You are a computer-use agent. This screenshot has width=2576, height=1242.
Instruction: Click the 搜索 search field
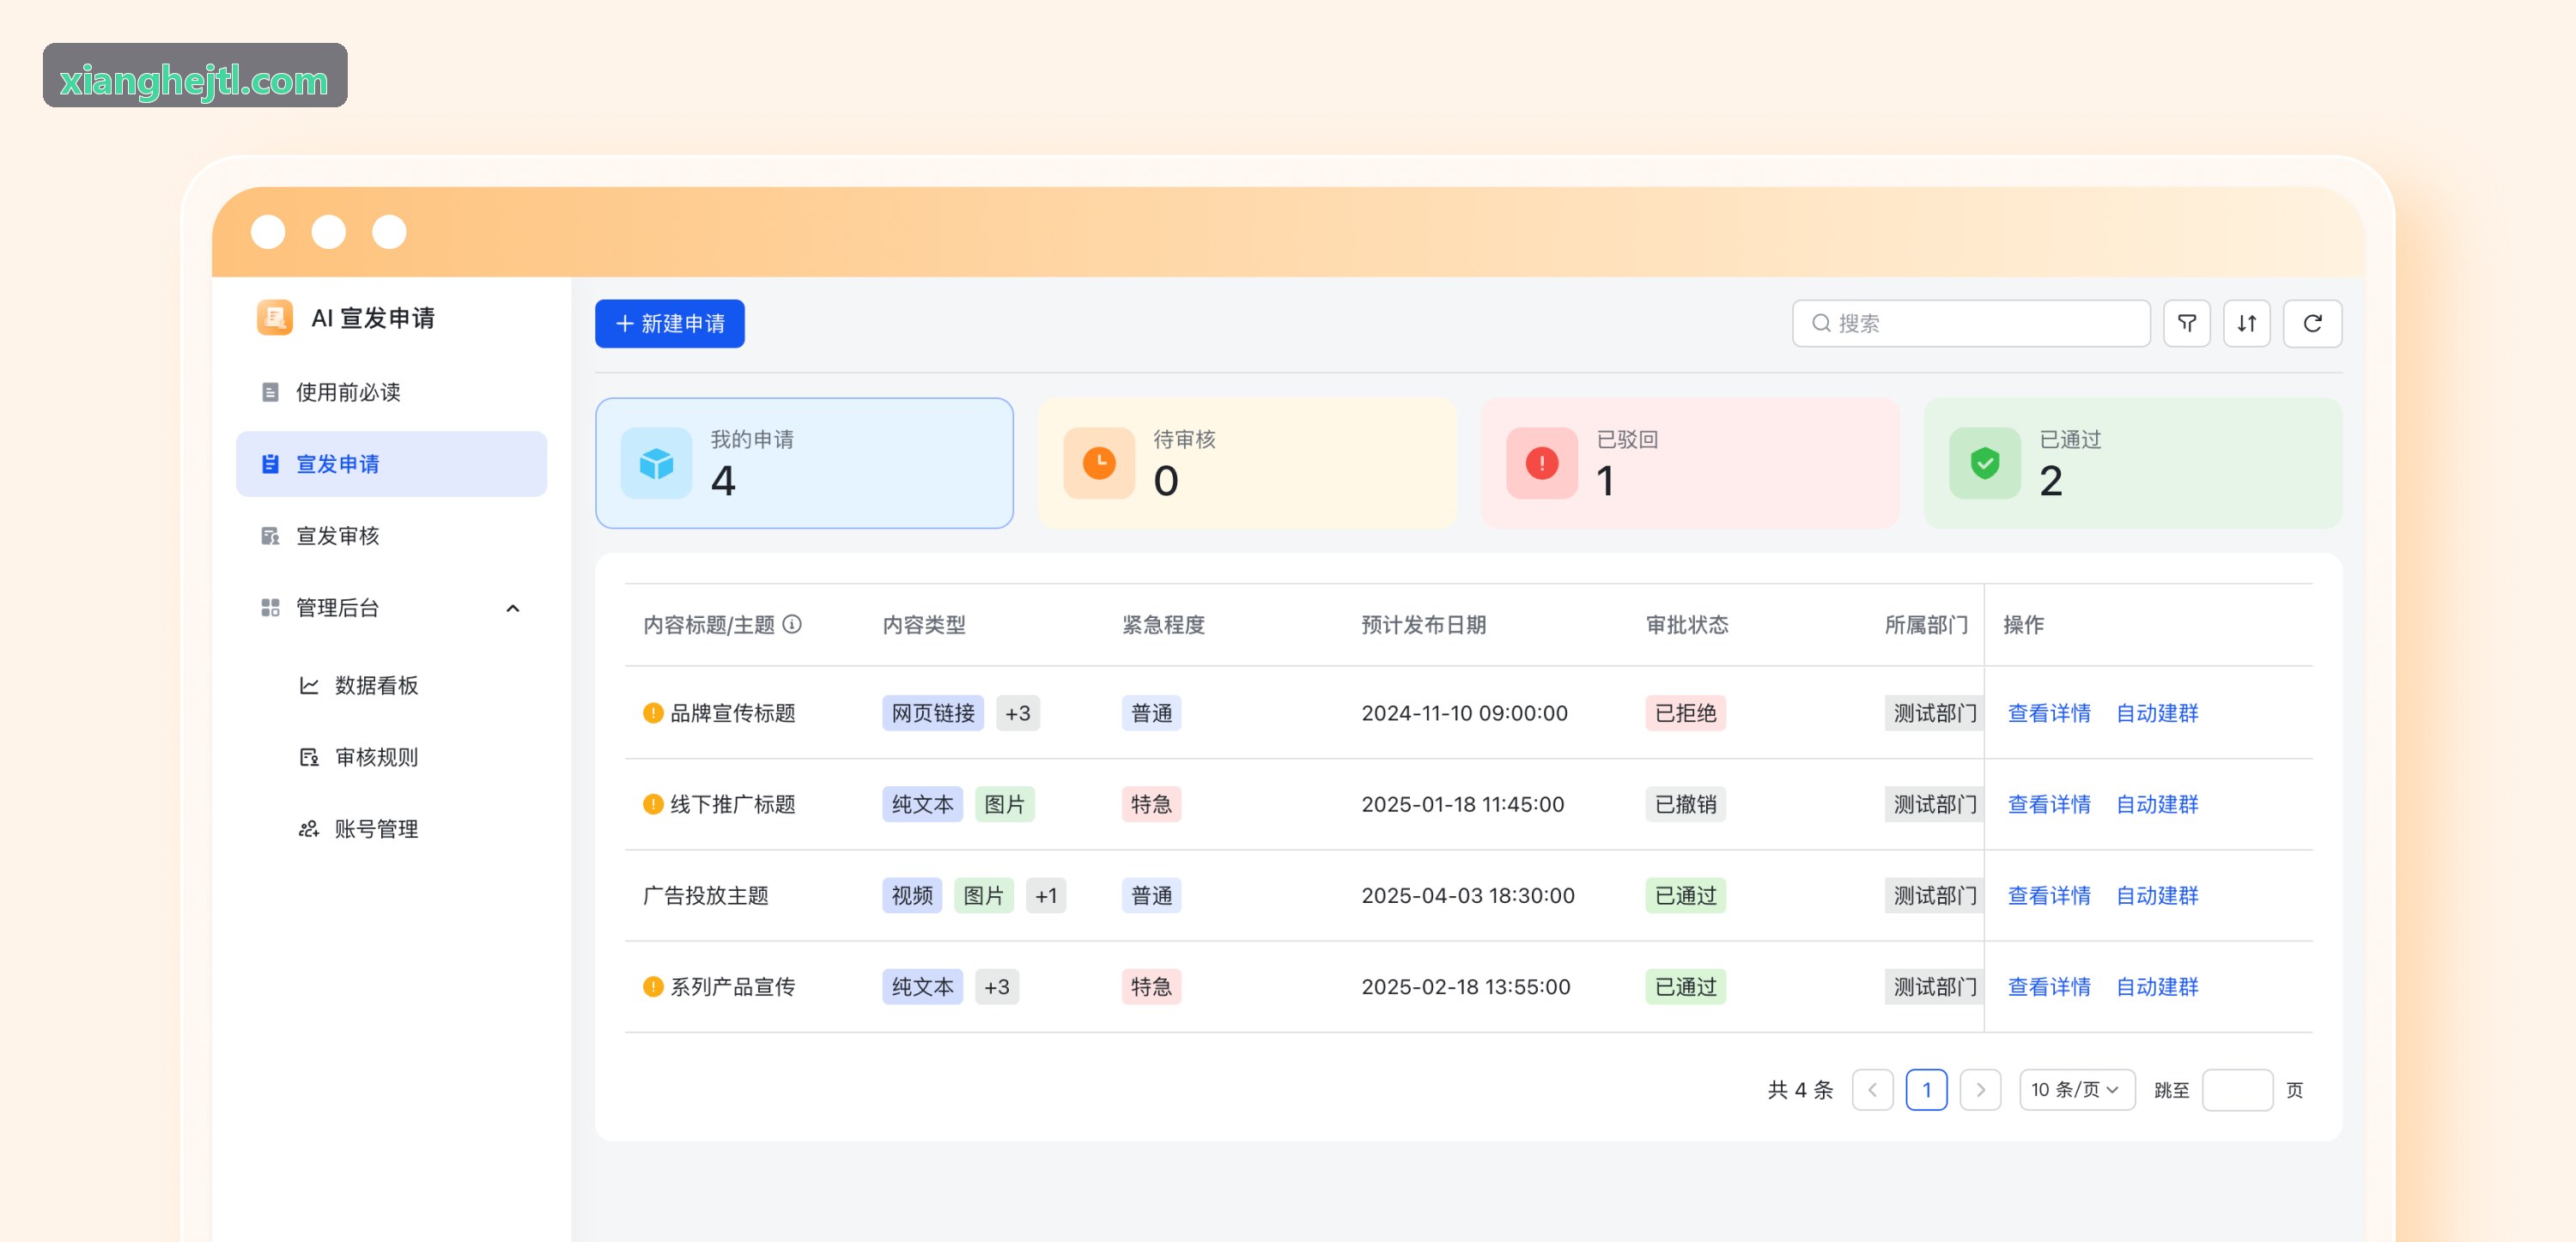(1970, 323)
